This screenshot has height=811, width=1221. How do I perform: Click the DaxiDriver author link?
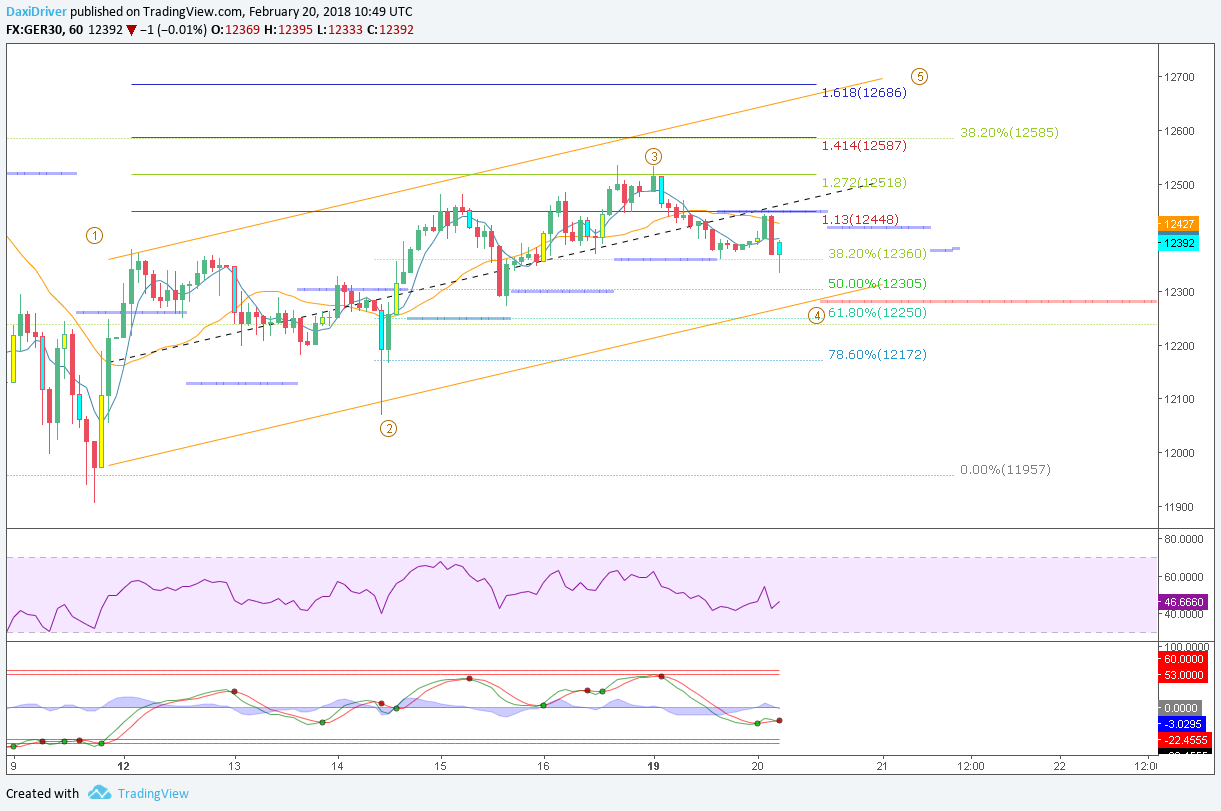[37, 11]
